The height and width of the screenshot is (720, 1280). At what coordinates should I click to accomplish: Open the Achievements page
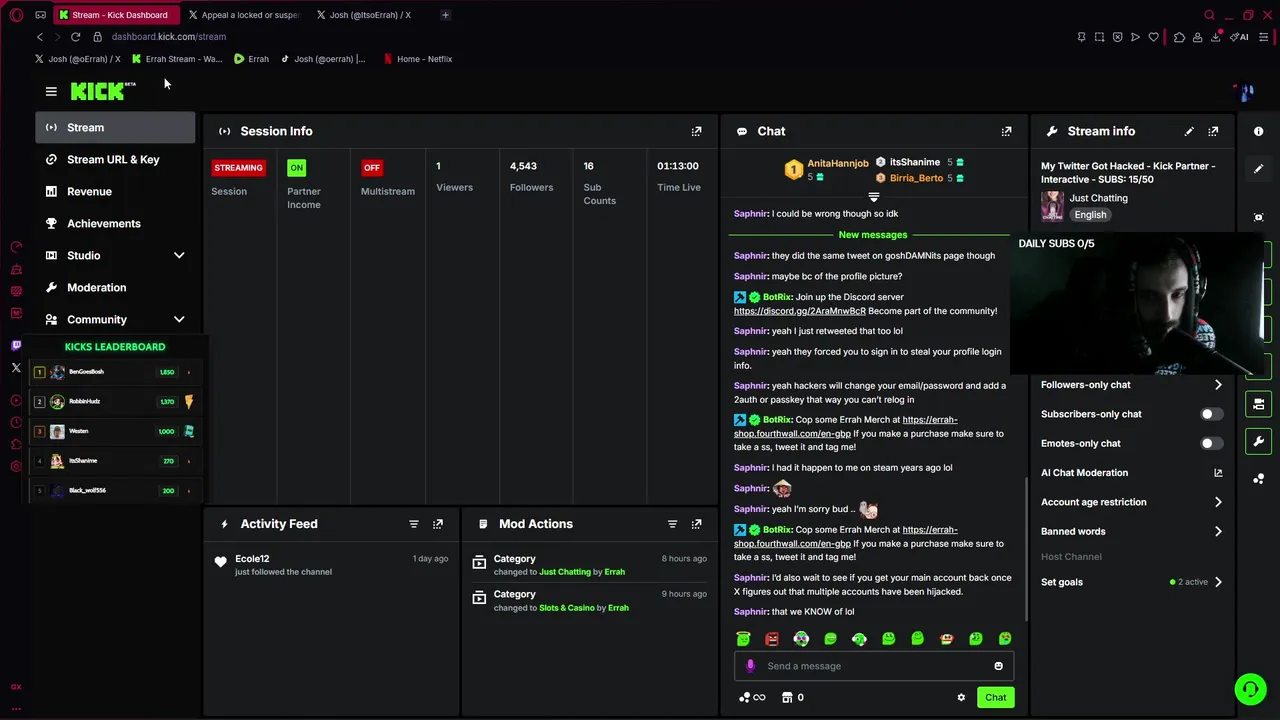(116, 224)
